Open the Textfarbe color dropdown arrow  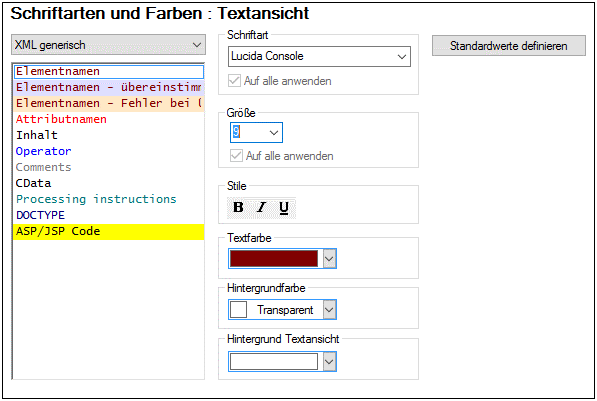click(x=329, y=259)
